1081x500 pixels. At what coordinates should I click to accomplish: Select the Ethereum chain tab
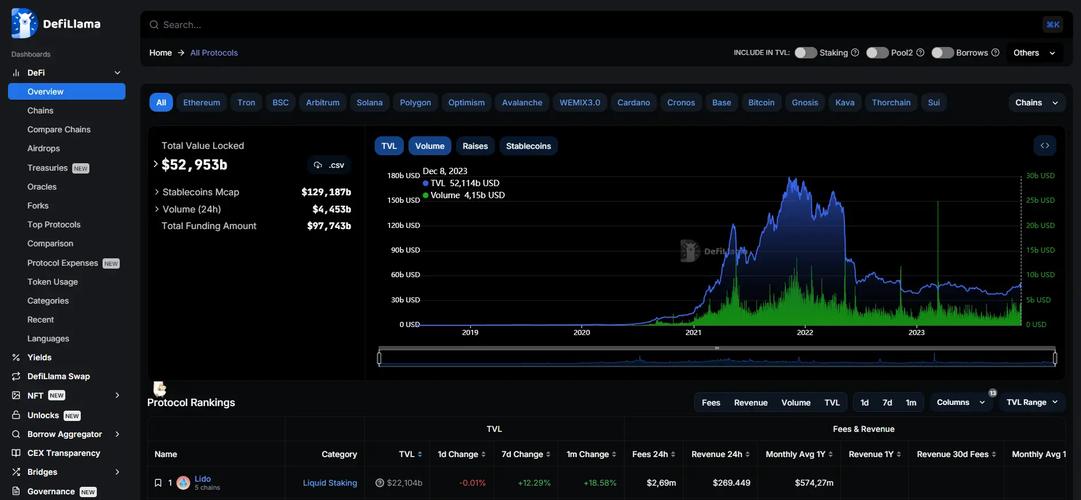[201, 102]
